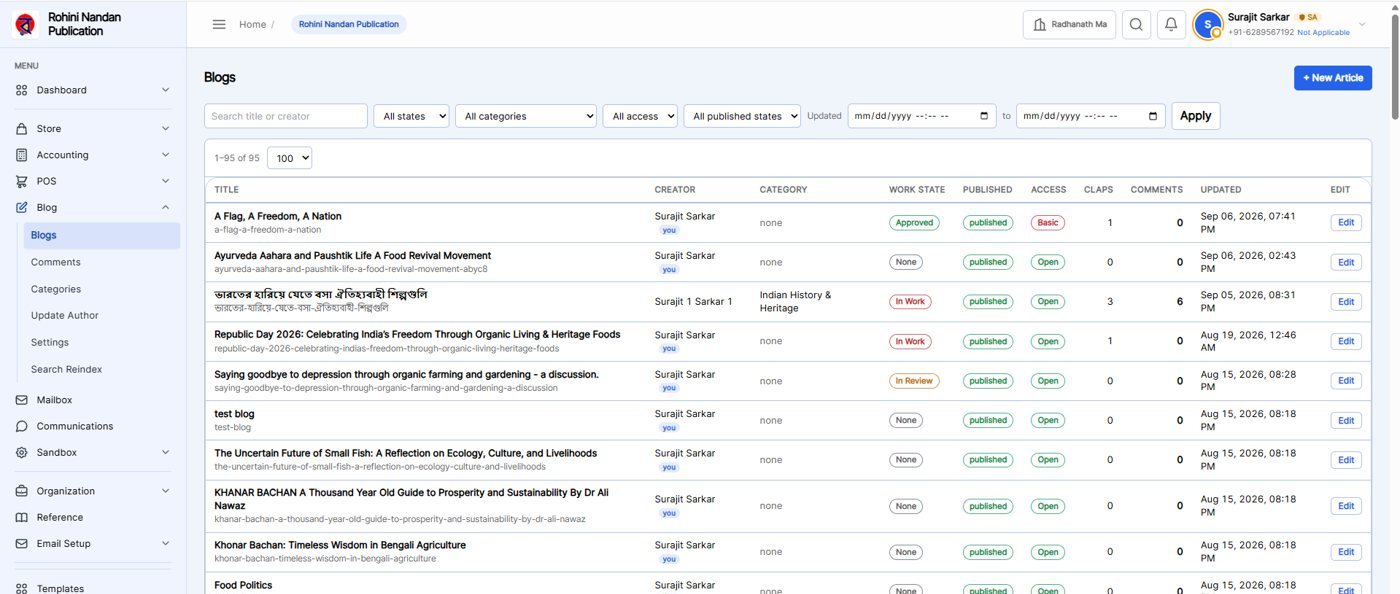This screenshot has width=1400, height=594.
Task: Click the Radhanath Ma building icon
Action: coord(1040,25)
